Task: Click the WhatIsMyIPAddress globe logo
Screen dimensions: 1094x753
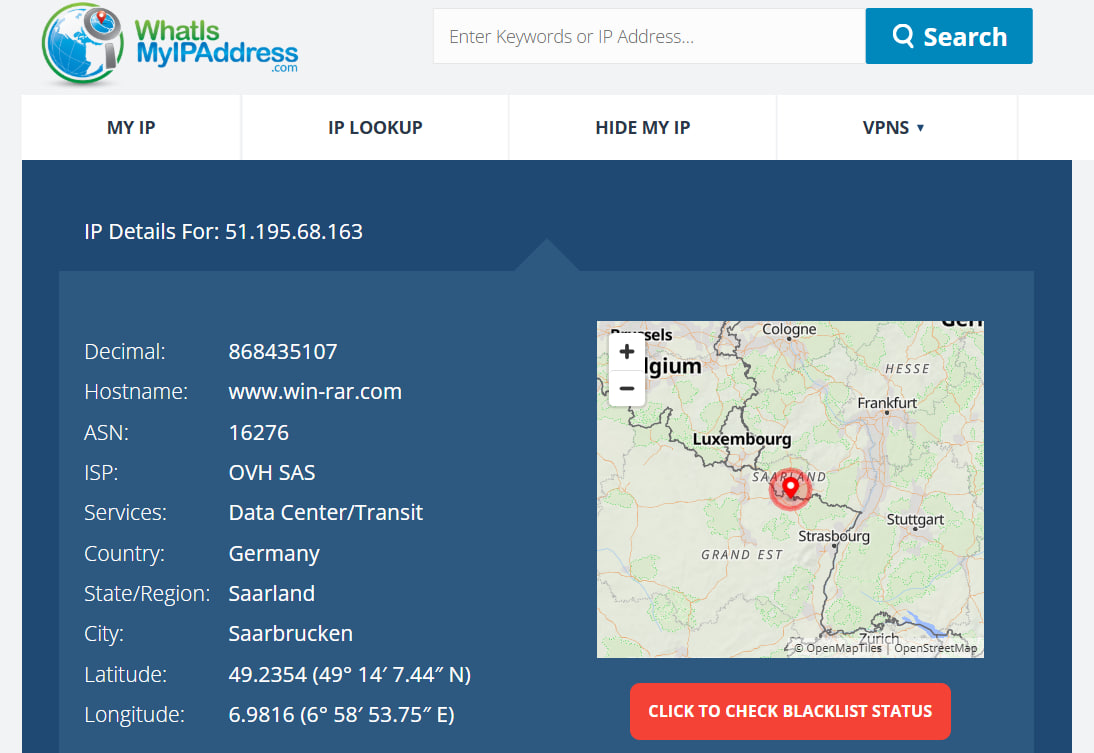Action: tap(80, 45)
